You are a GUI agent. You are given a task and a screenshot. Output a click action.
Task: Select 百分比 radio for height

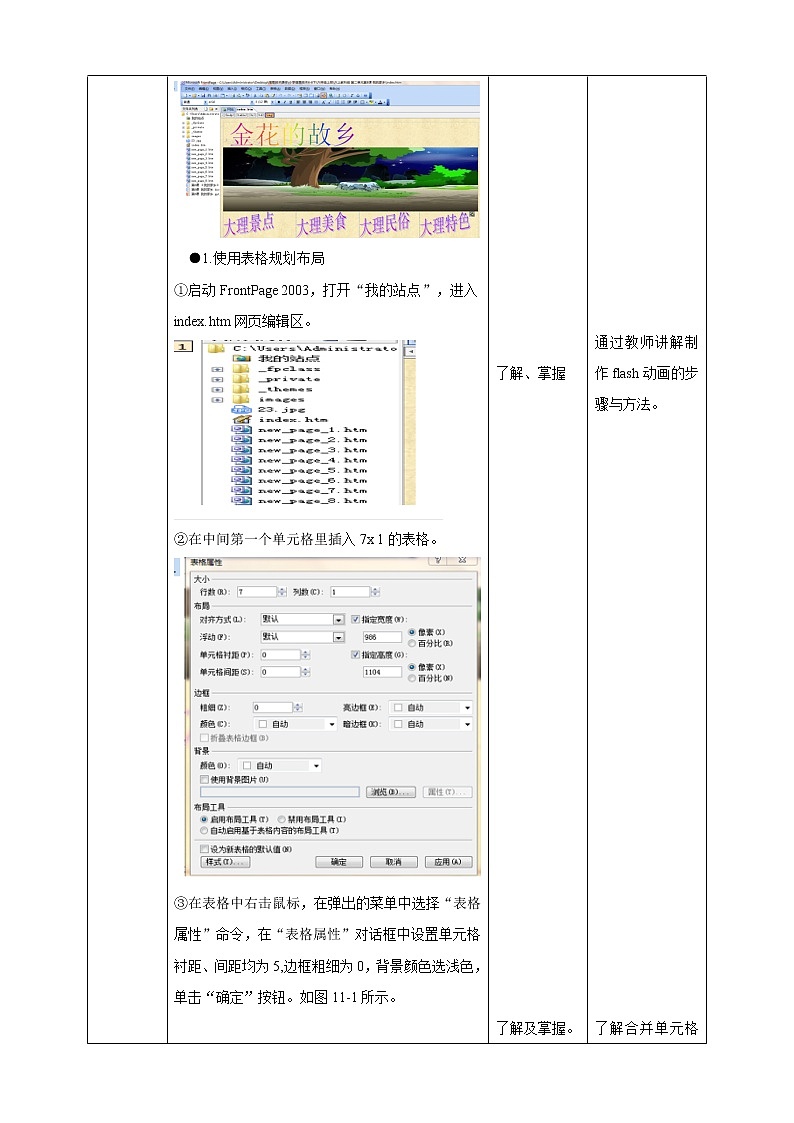(x=412, y=678)
